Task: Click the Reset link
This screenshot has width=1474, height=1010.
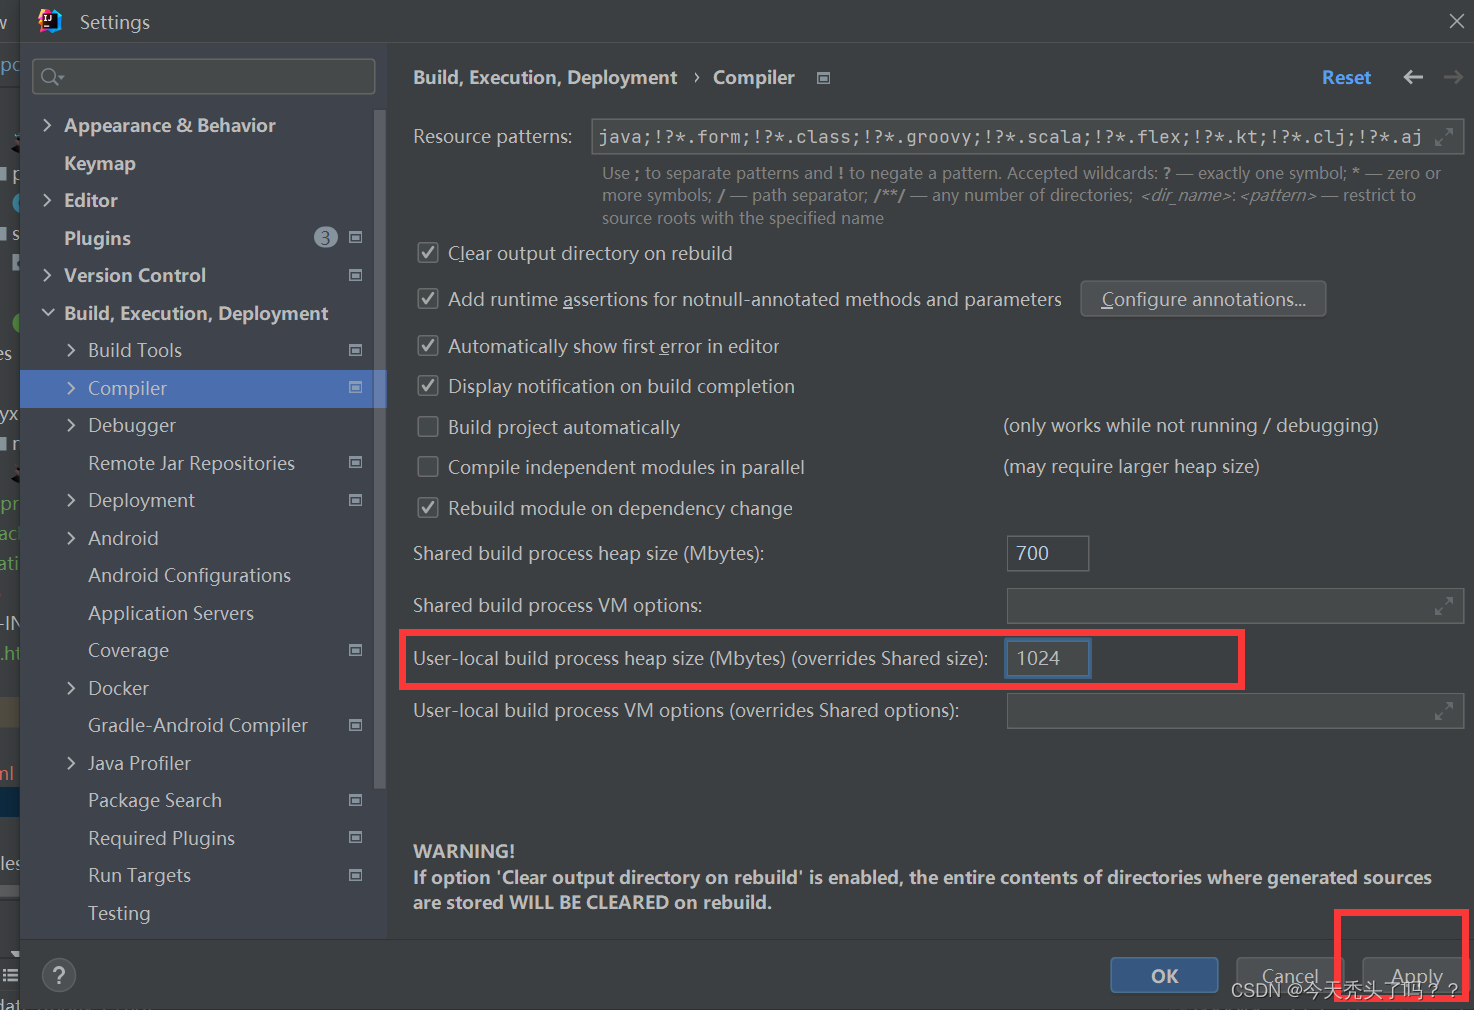Action: tap(1346, 77)
